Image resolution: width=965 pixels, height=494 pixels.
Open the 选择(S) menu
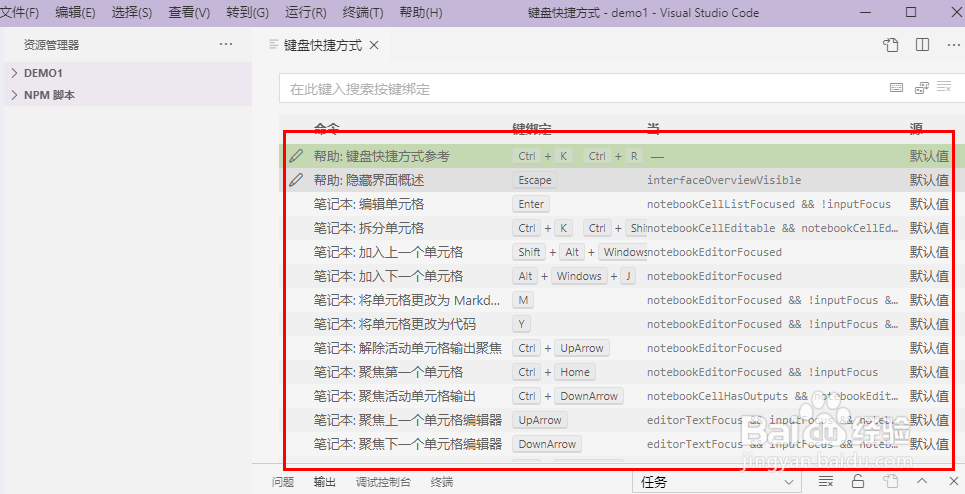pyautogui.click(x=132, y=13)
